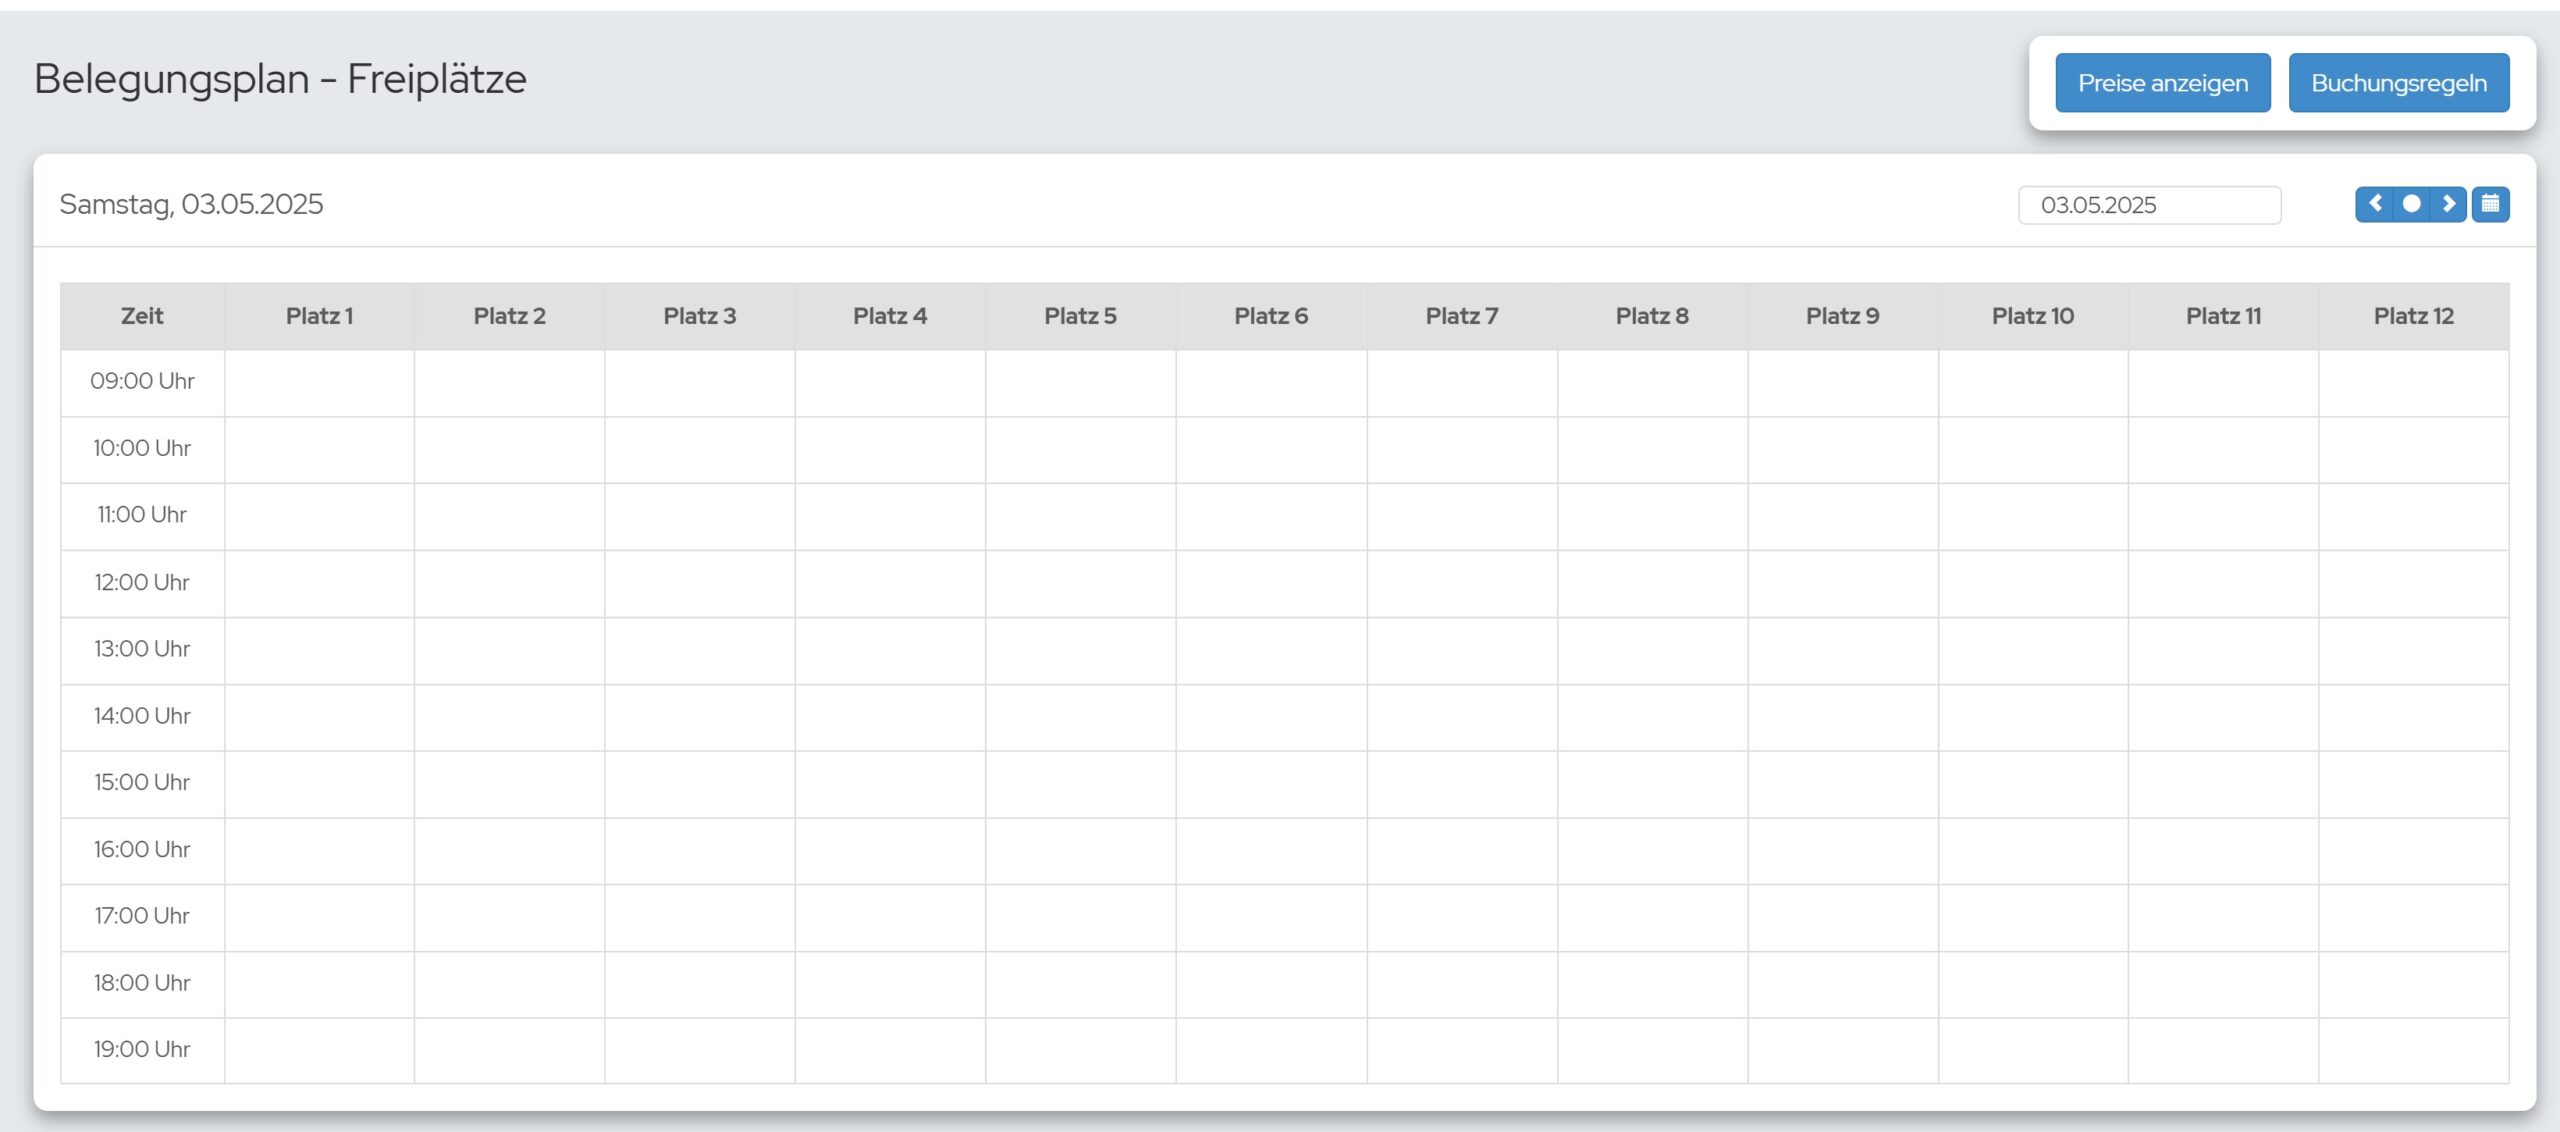Click the Zeit column header

coord(142,316)
